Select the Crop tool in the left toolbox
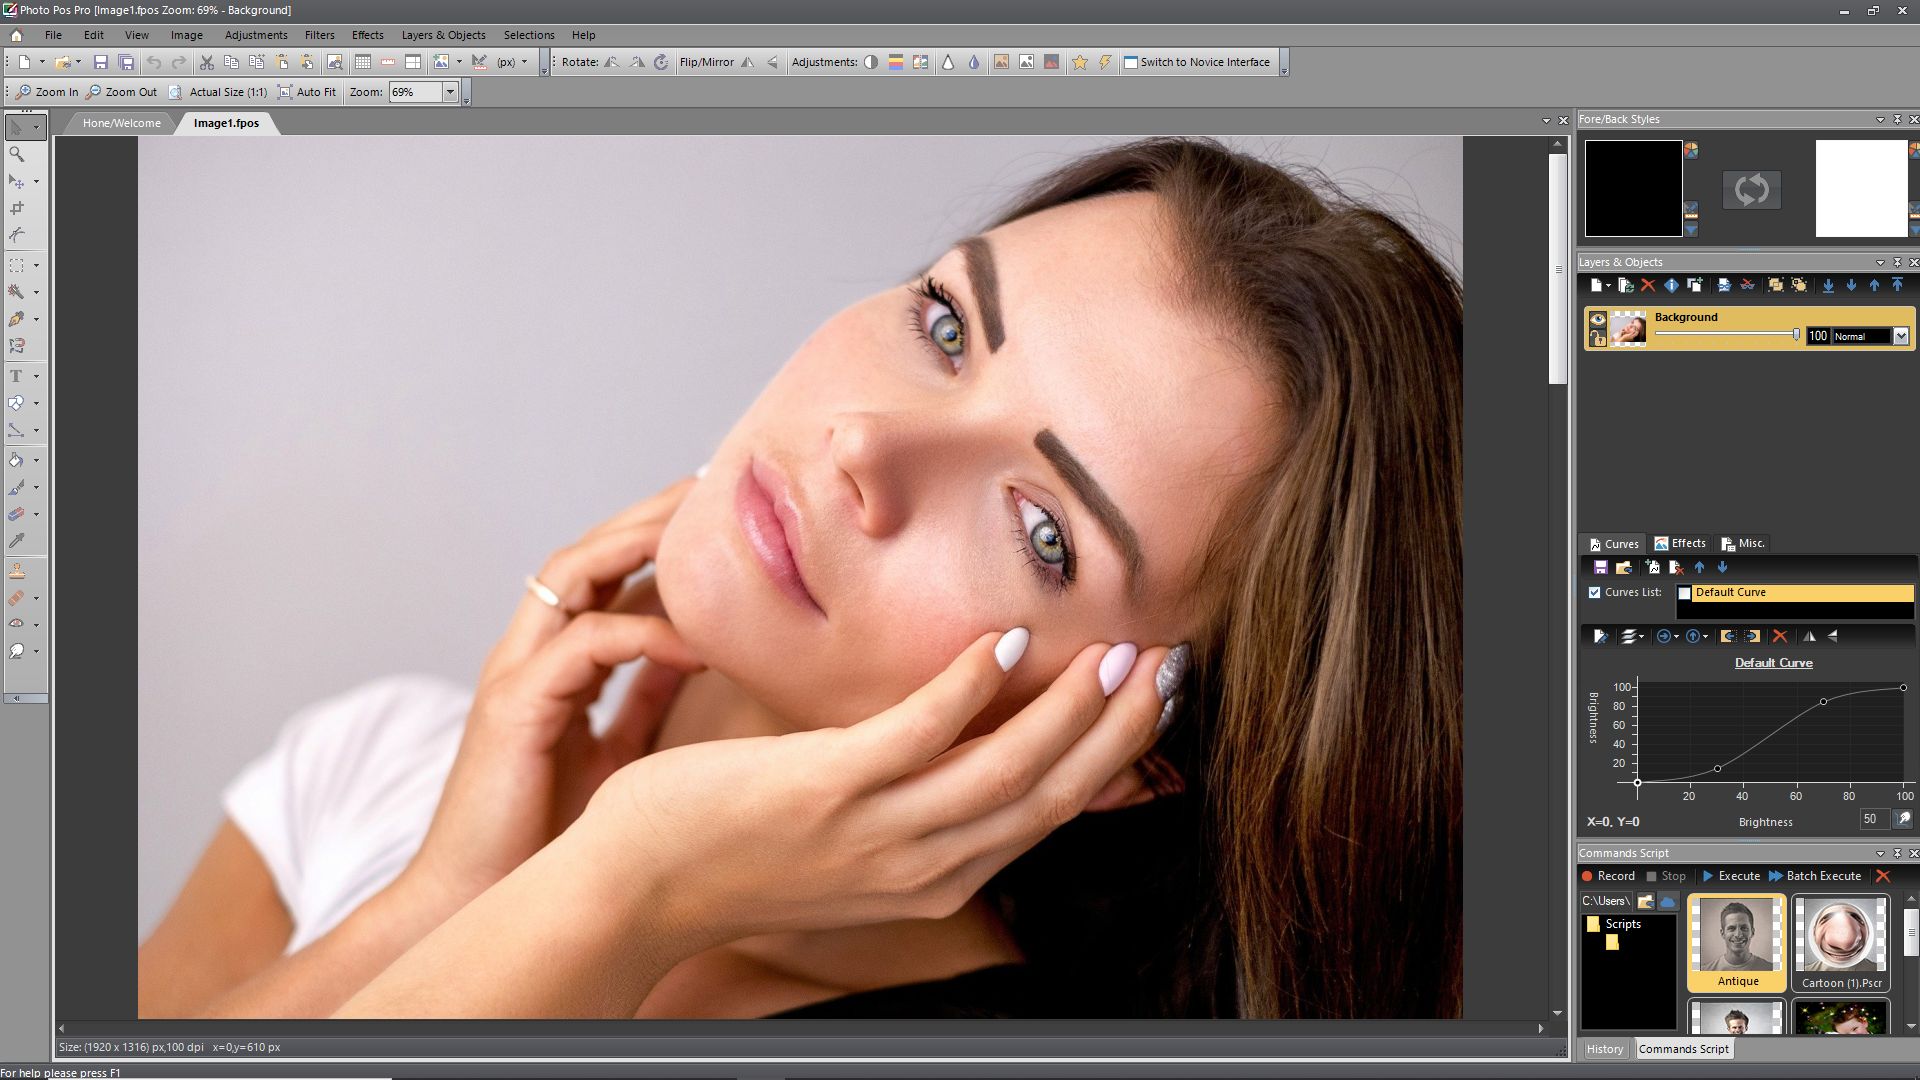This screenshot has width=1920, height=1080. 17,208
